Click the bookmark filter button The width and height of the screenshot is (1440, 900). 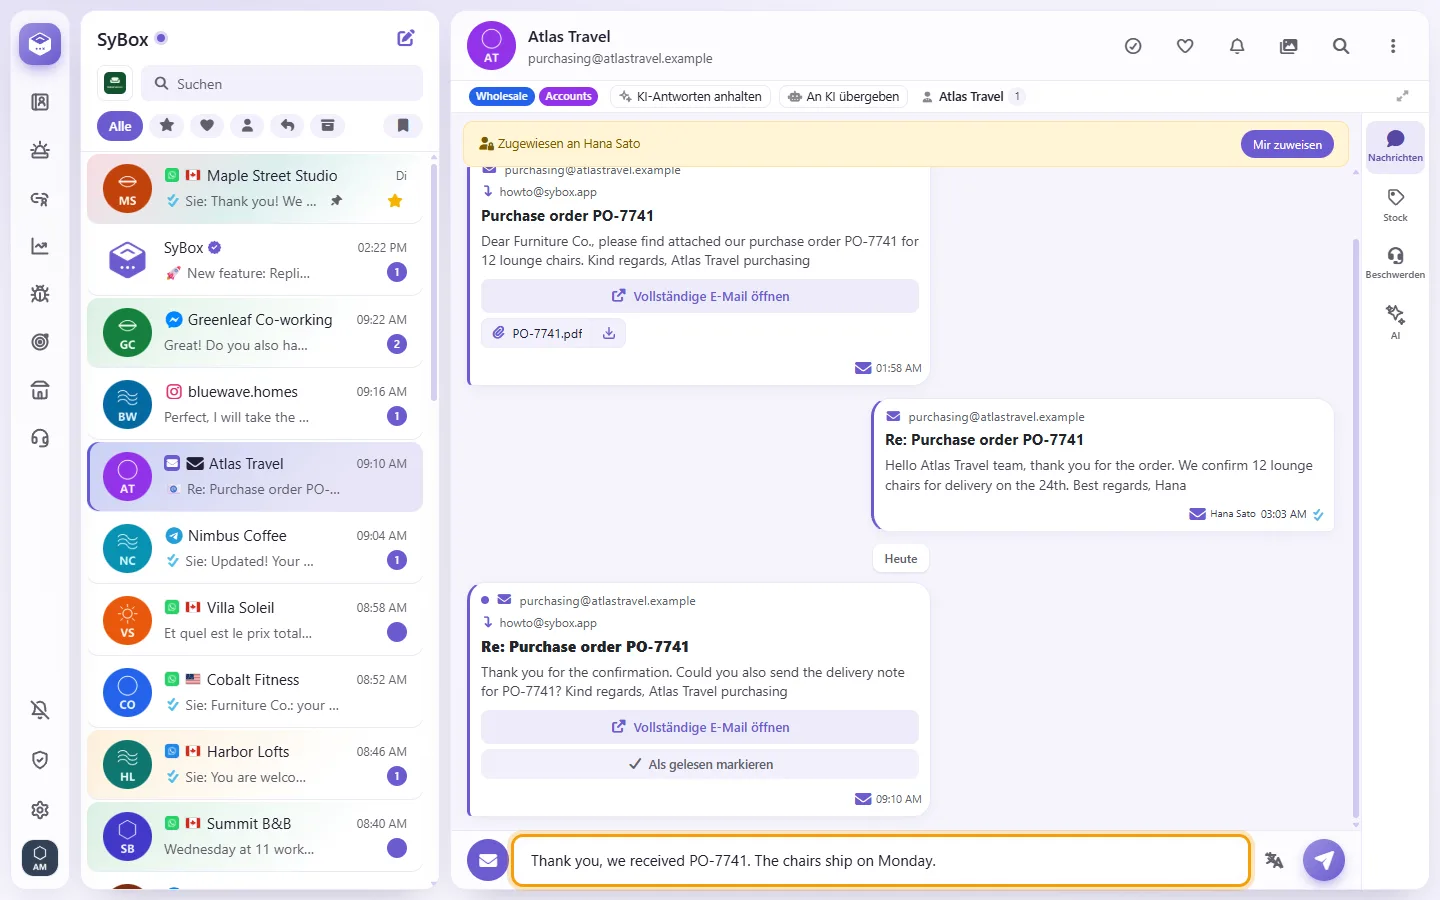[403, 125]
